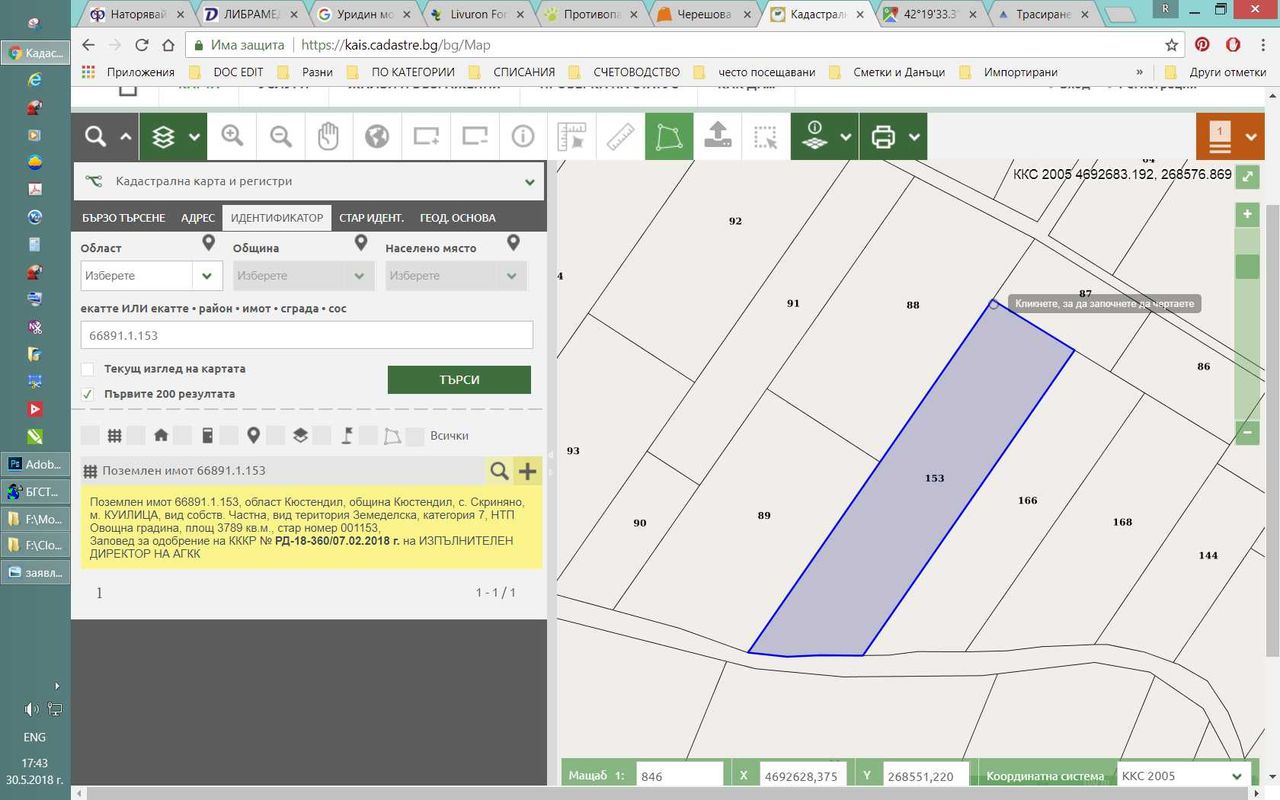Viewport: 1280px width, 800px height.
Task: Click the Мащаб scale field 846
Action: pyautogui.click(x=679, y=776)
